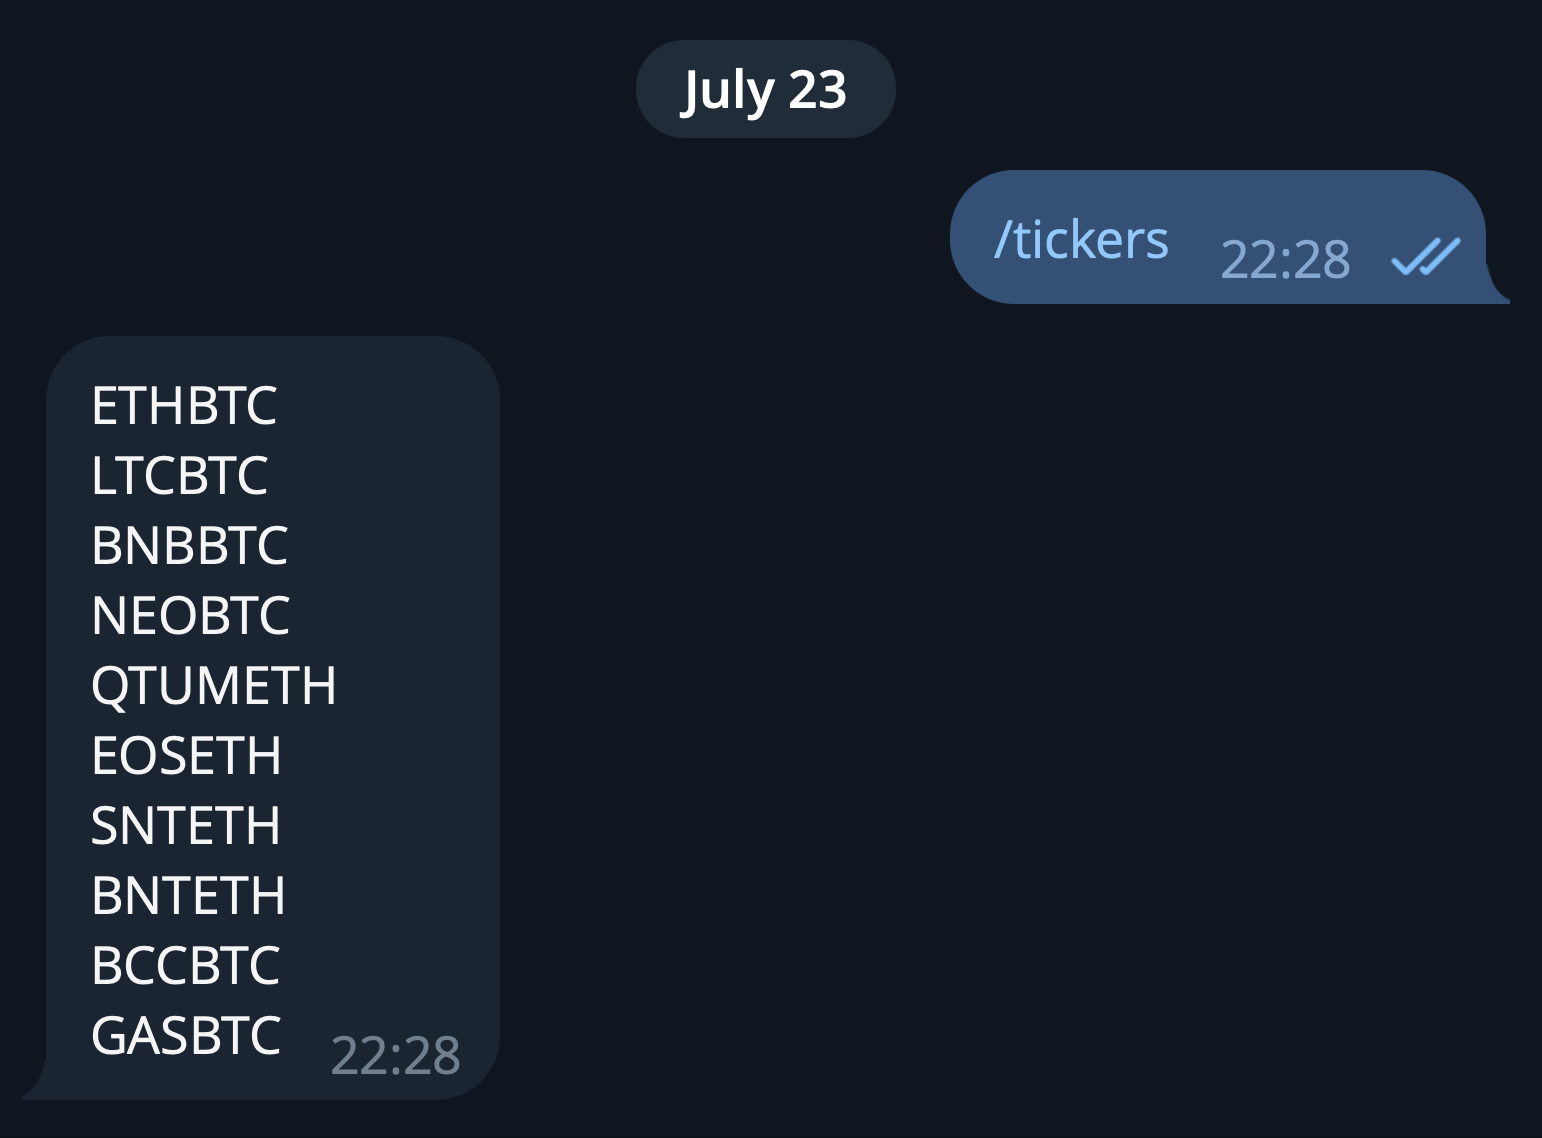Click the July 23 date badge

[765, 89]
